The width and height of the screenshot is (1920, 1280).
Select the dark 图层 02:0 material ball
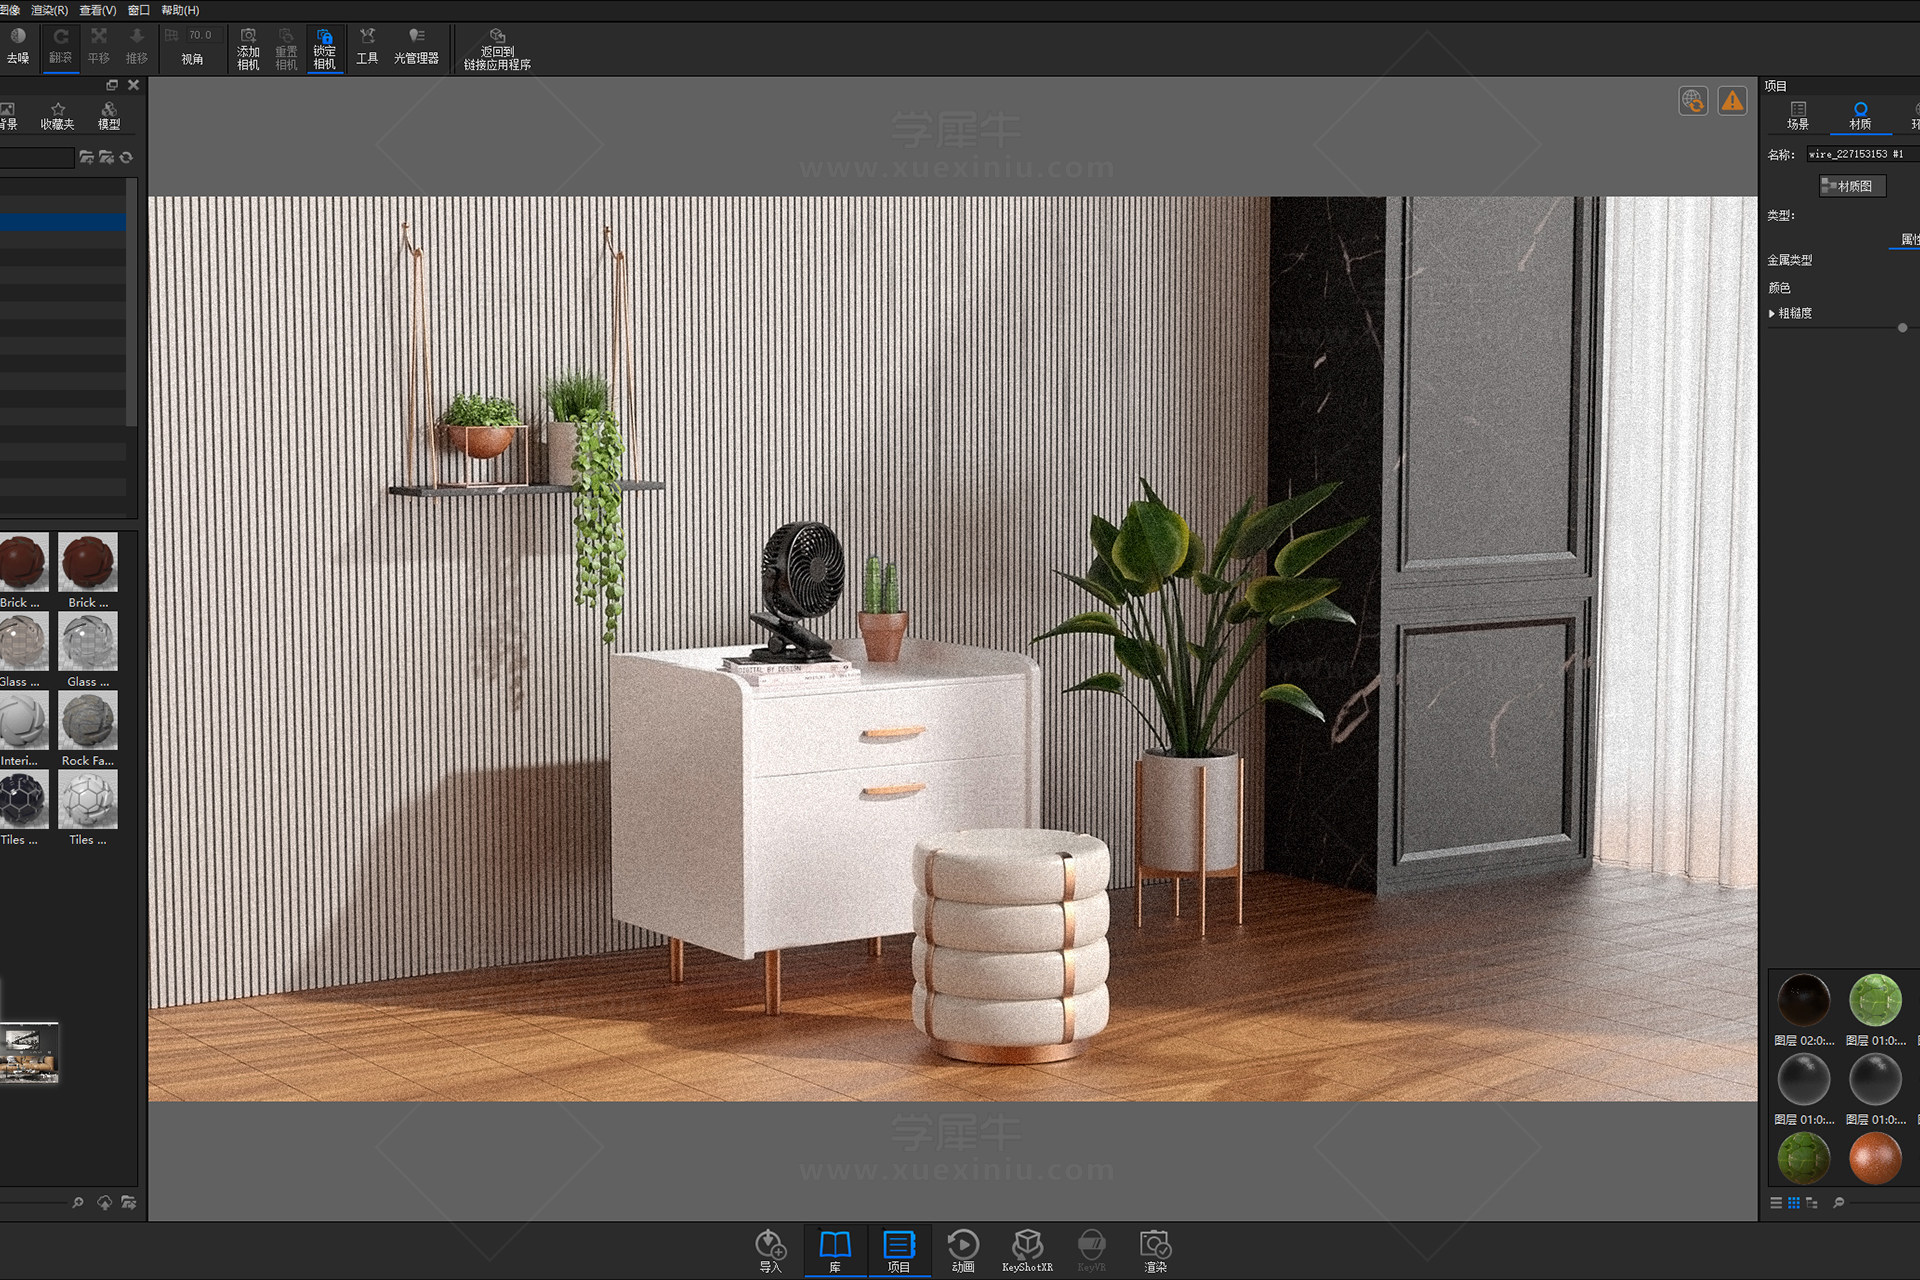point(1804,1000)
